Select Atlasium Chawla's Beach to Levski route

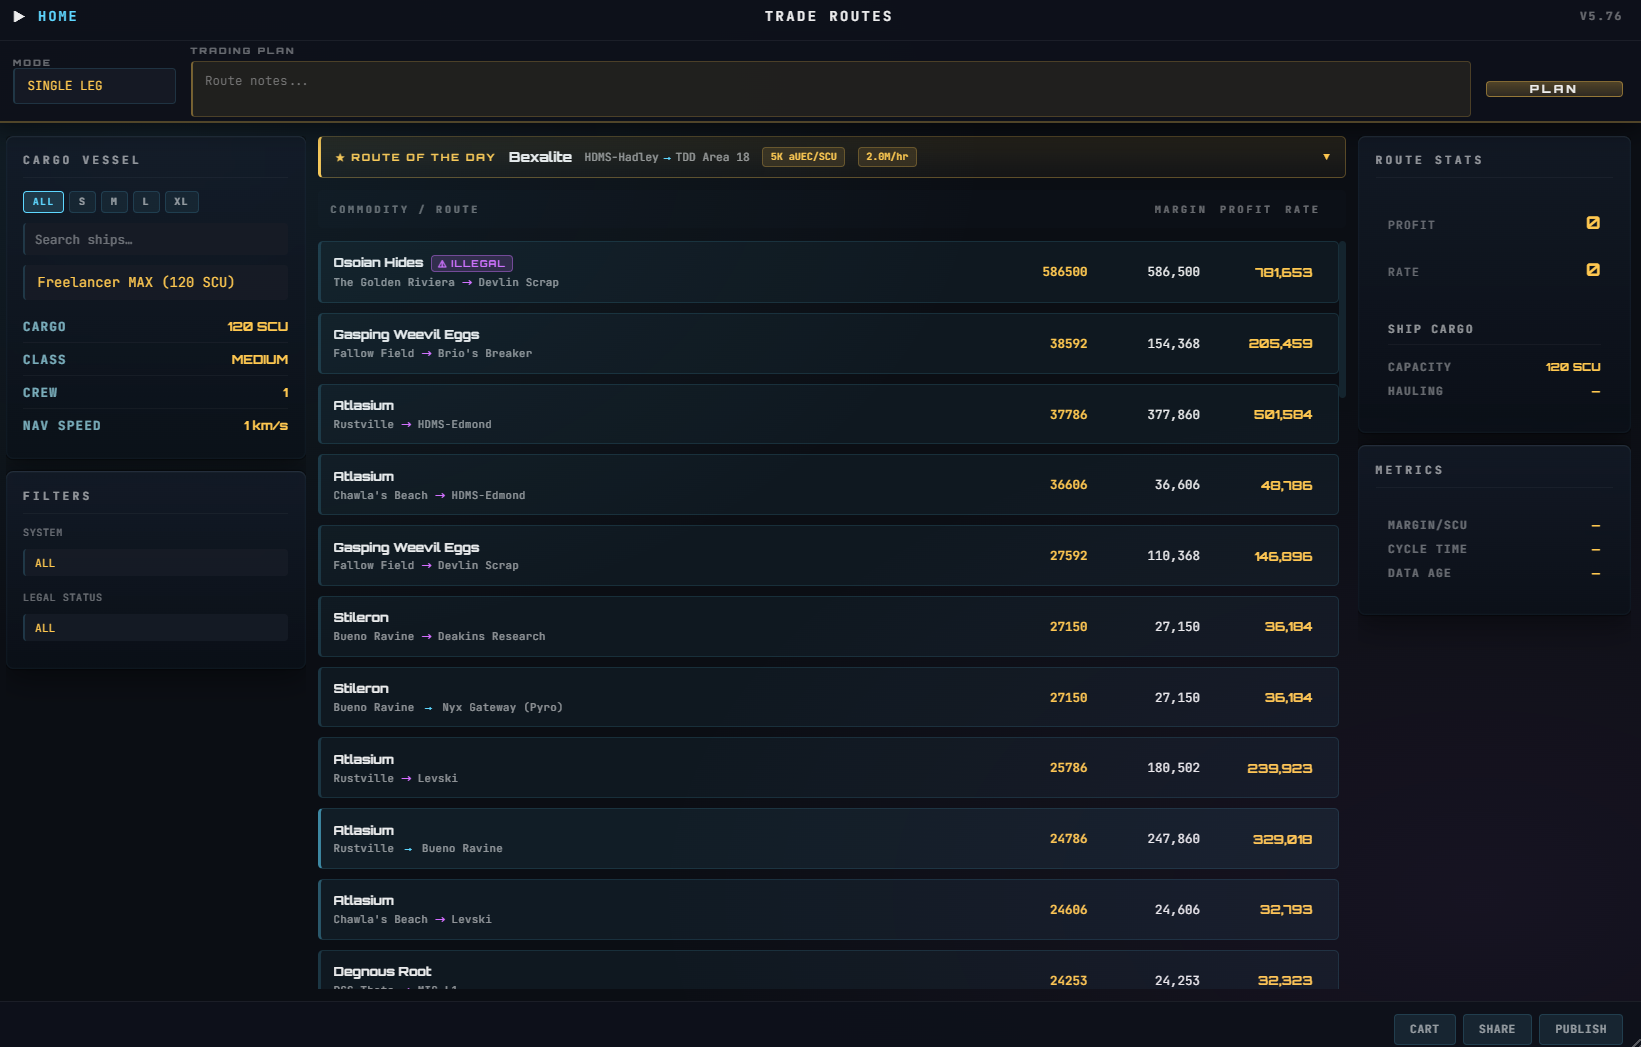pyautogui.click(x=828, y=910)
